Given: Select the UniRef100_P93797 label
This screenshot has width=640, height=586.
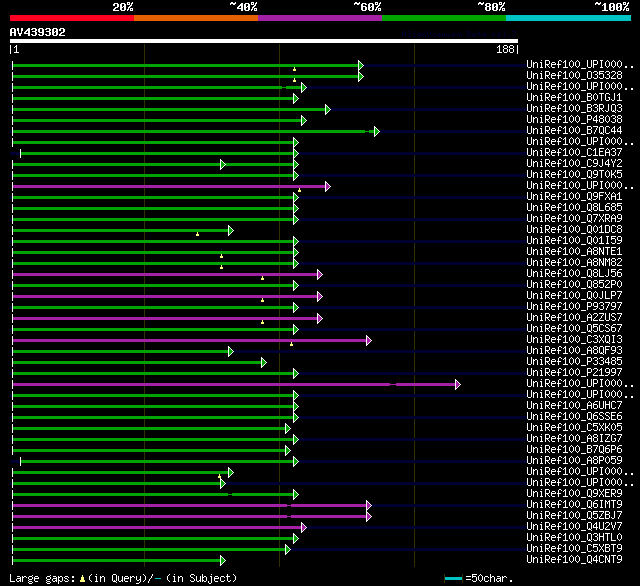Looking at the screenshot, I should pyautogui.click(x=574, y=307).
